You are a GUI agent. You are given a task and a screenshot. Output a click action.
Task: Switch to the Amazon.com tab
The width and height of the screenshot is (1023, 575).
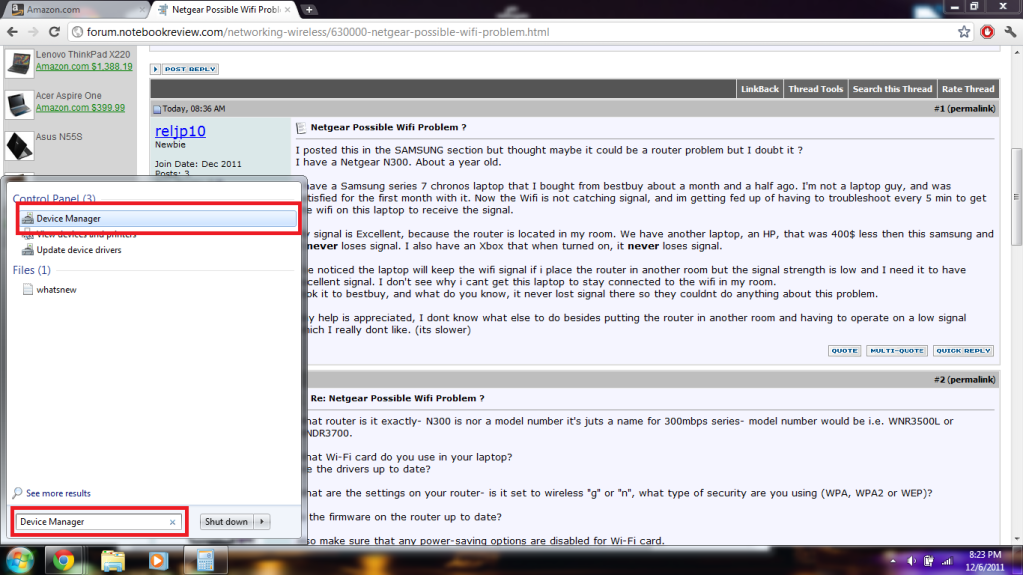tap(75, 10)
